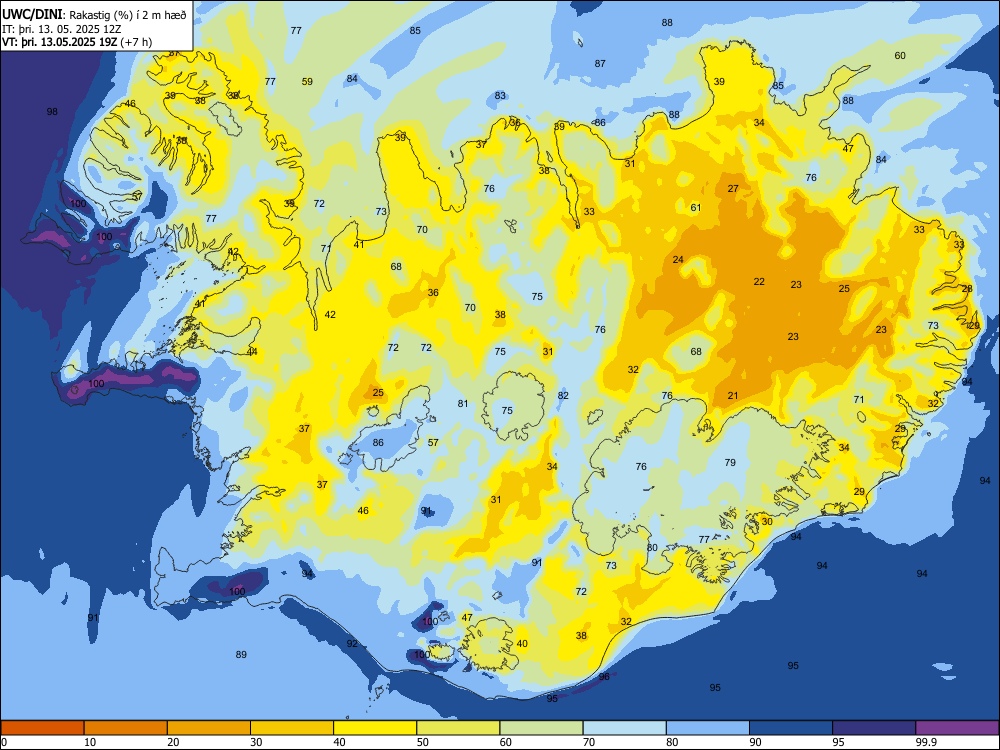
Task: Click the 30–40 golden legend swatch
Action: 292,728
